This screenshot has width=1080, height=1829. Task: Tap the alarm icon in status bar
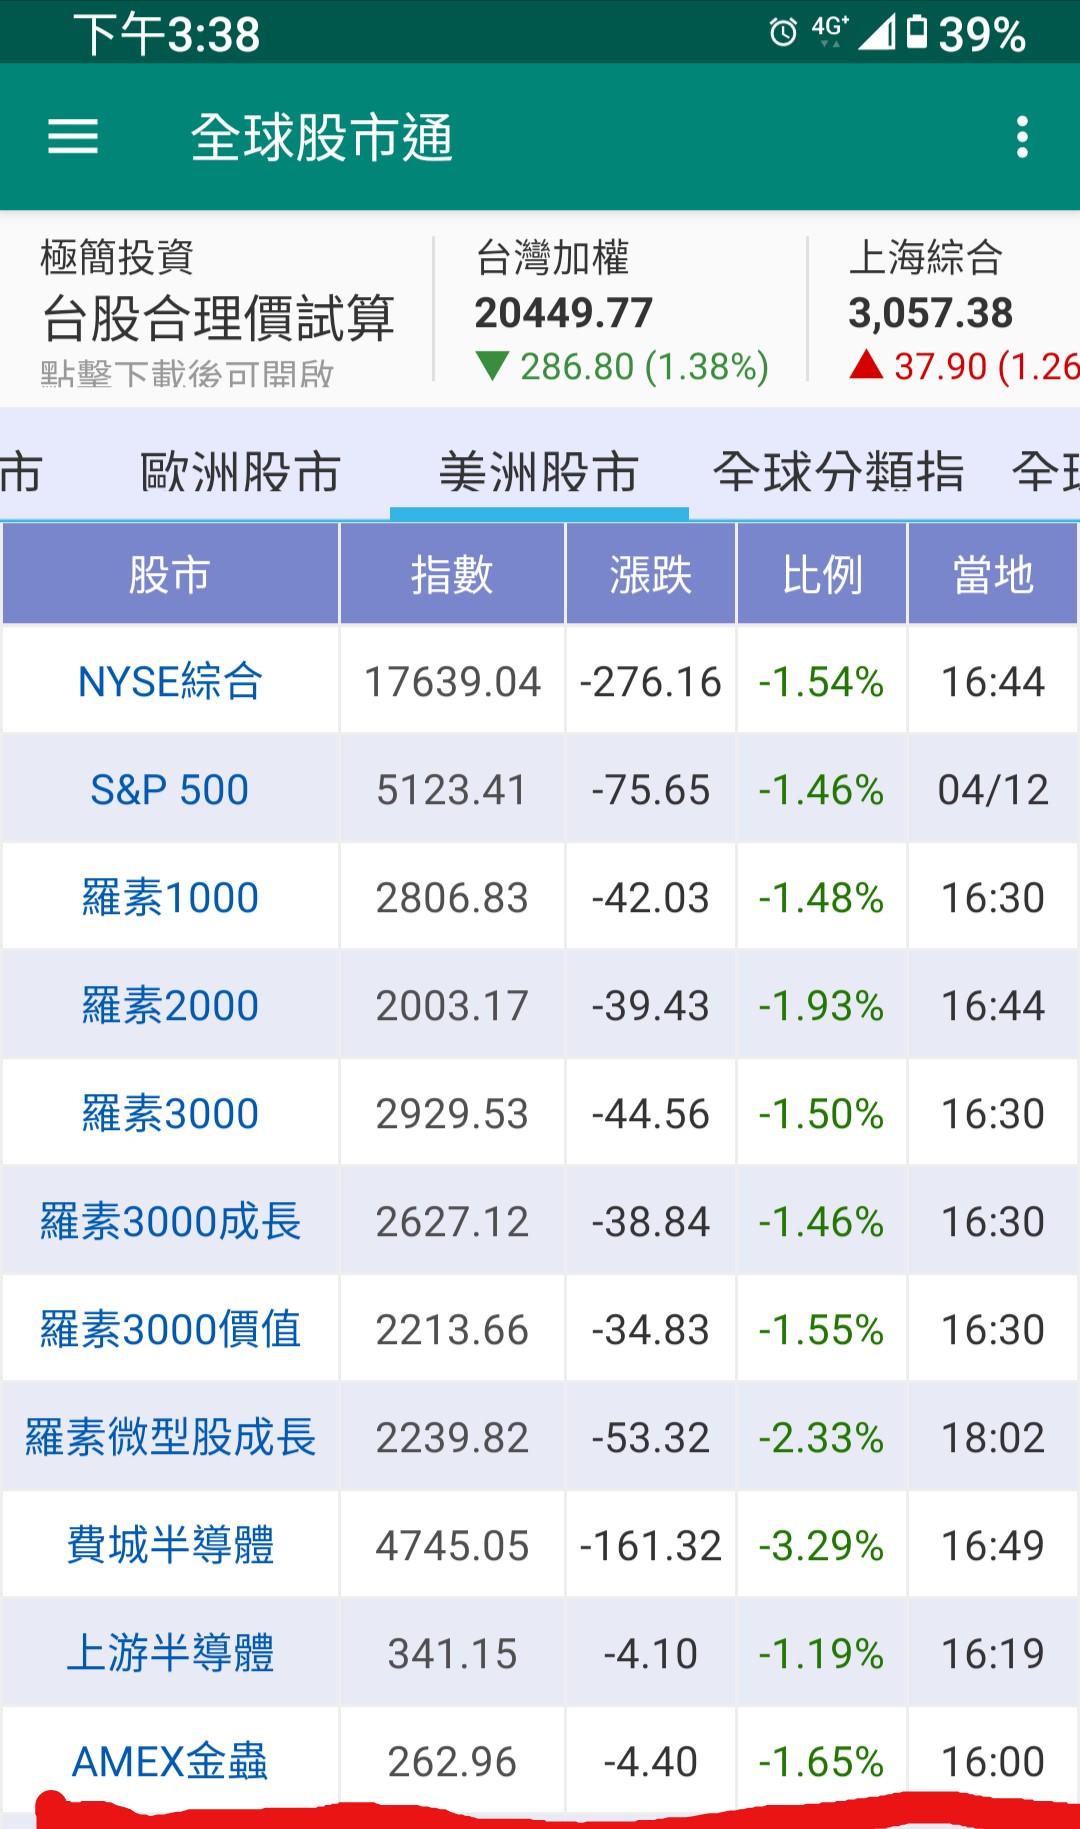783,33
